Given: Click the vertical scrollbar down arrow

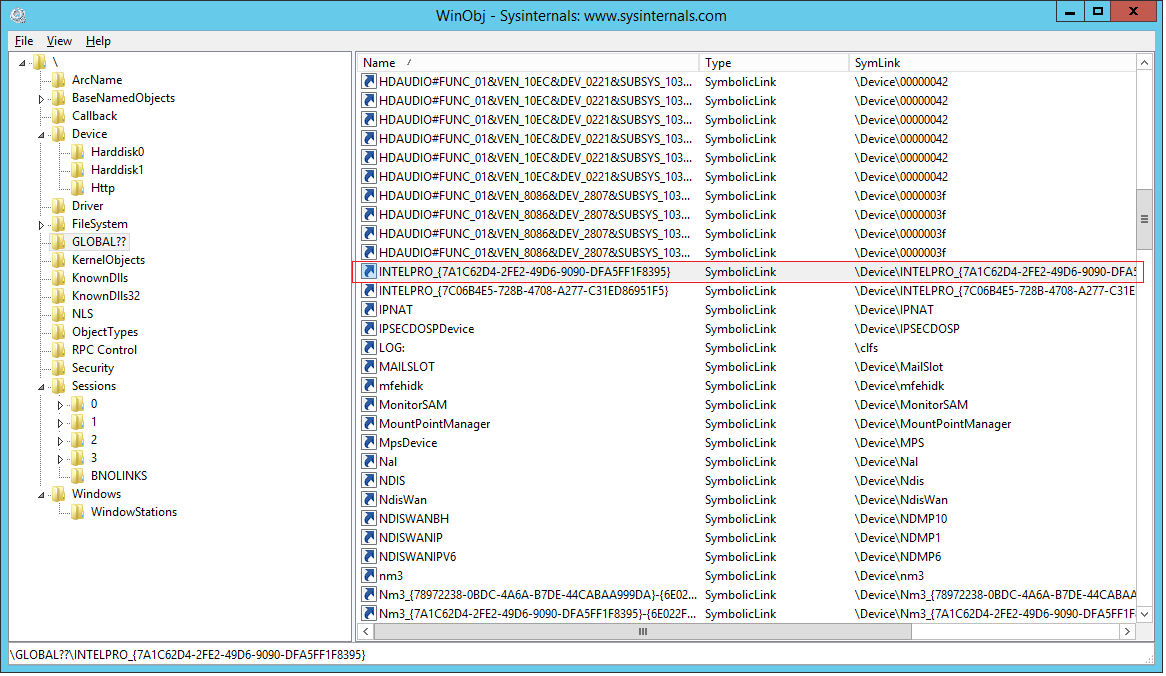Looking at the screenshot, I should (1144, 614).
